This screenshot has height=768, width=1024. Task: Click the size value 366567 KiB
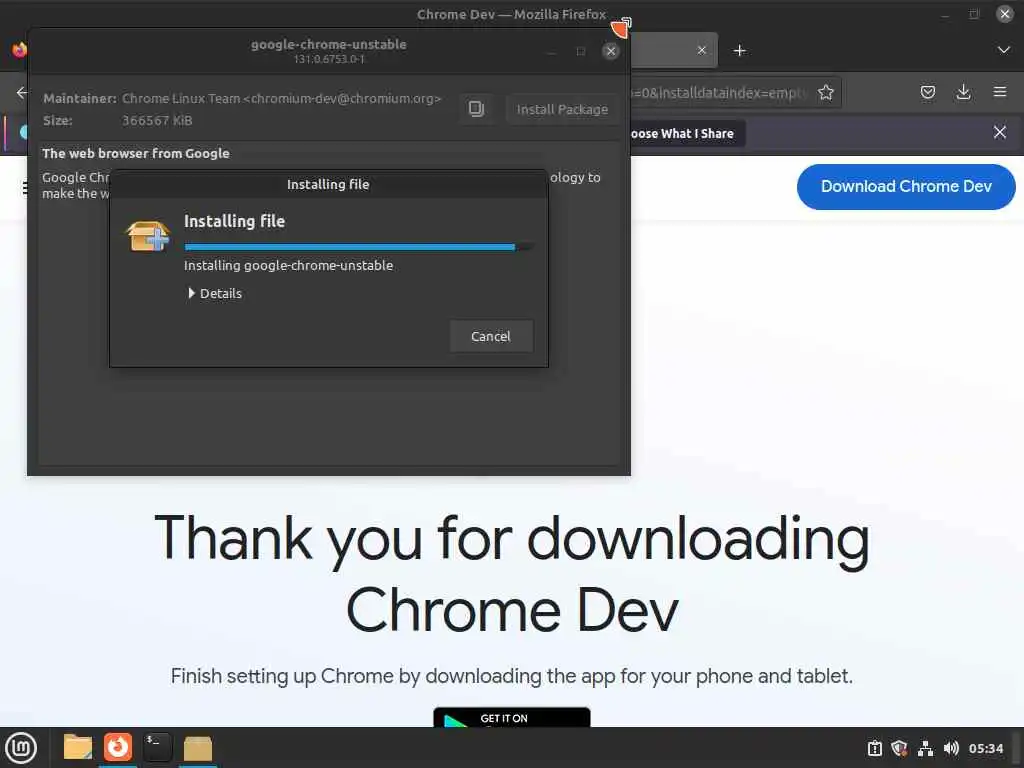click(157, 120)
